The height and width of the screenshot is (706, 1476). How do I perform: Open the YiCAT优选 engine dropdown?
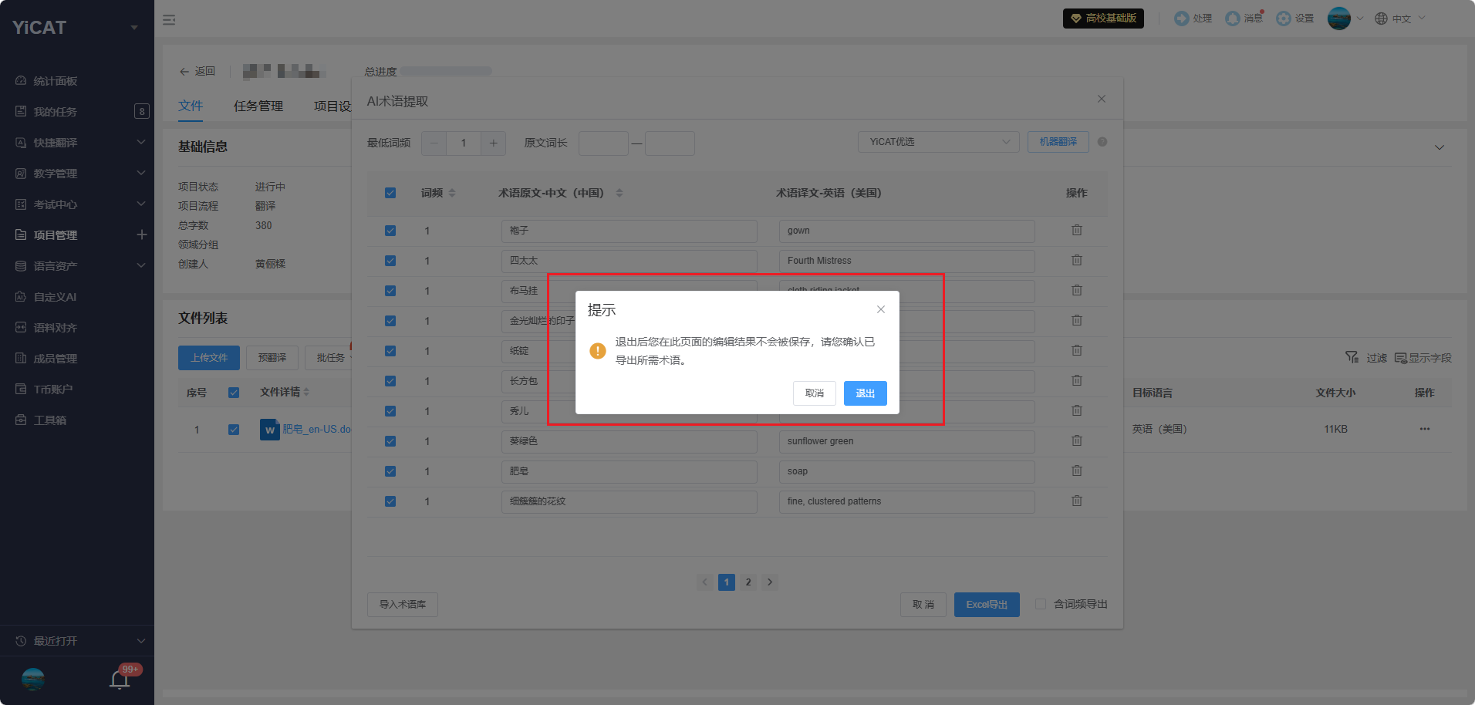coord(938,142)
